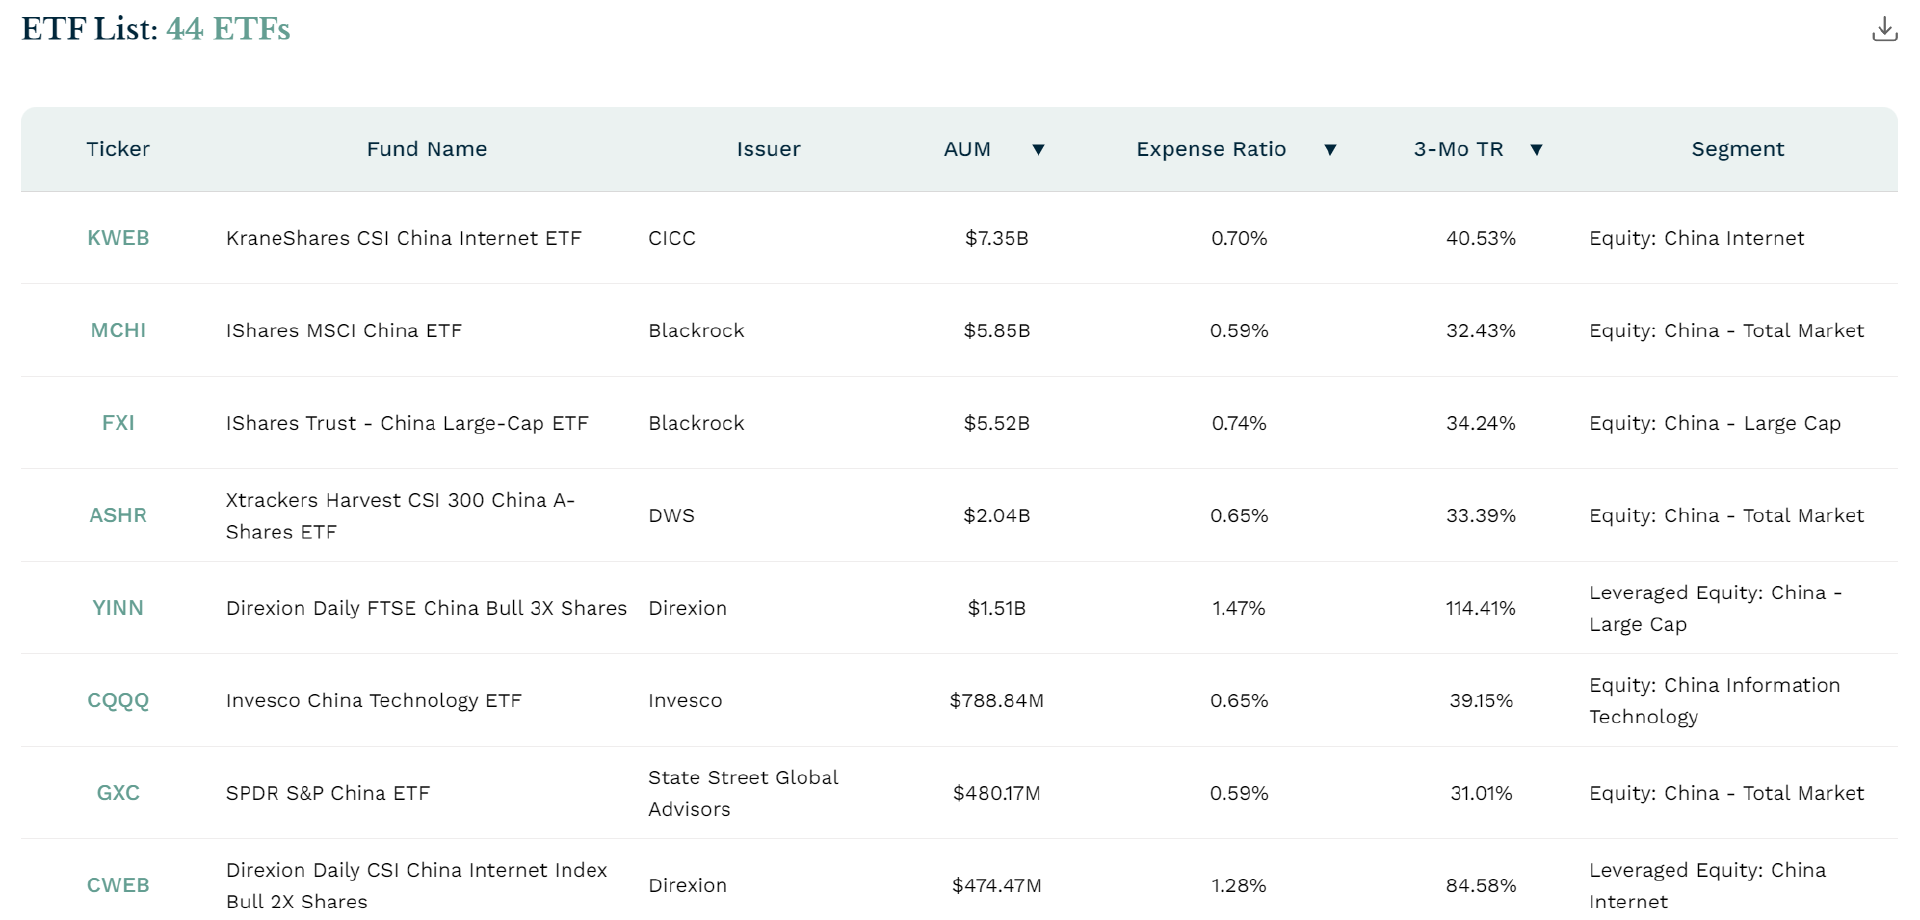
Task: Select SPDR S&P China ETF name
Action: tap(328, 793)
